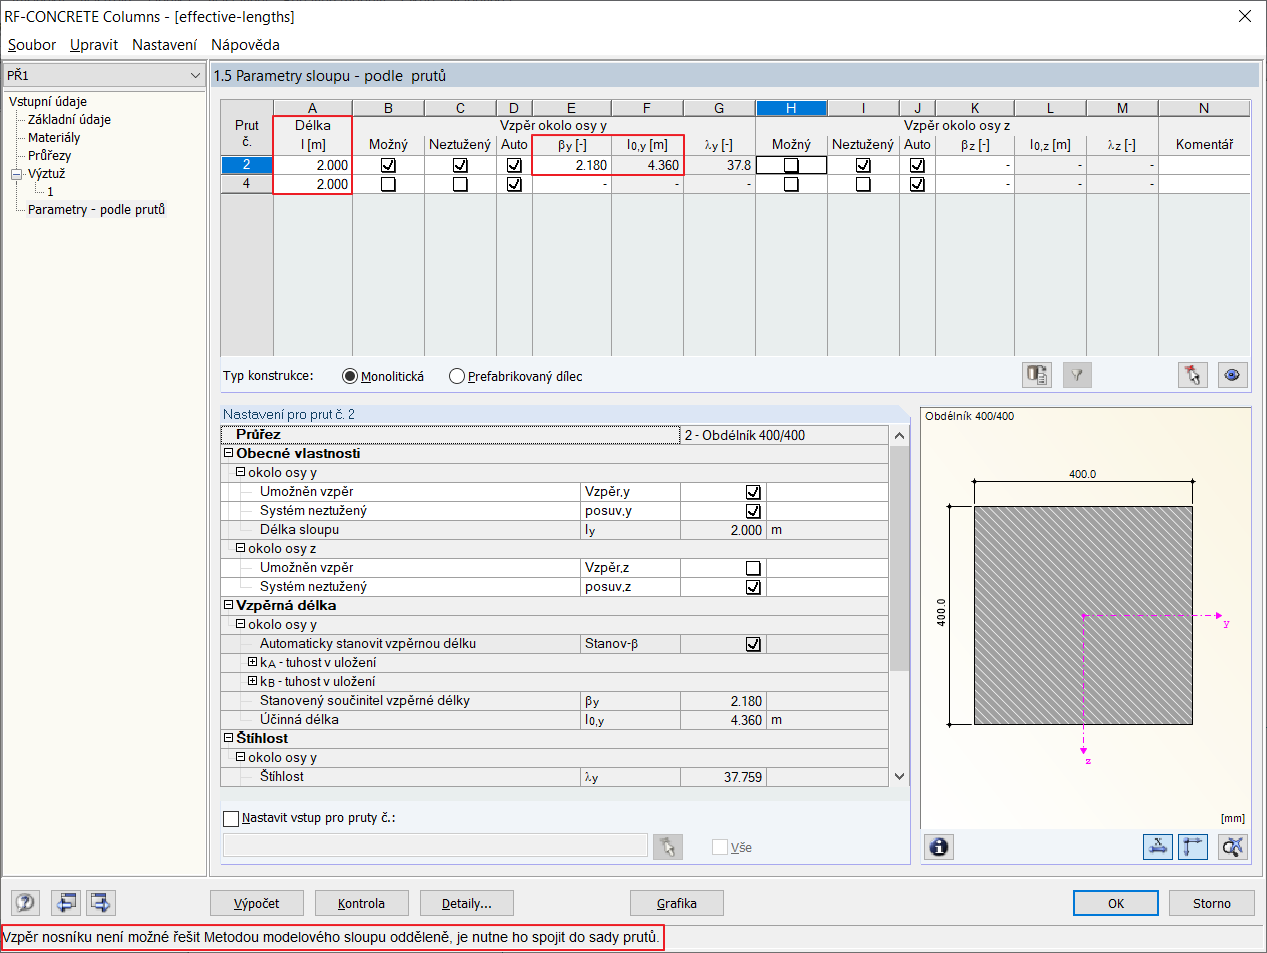The height and width of the screenshot is (953, 1267).
Task: Open the Upravit menu
Action: pos(94,45)
